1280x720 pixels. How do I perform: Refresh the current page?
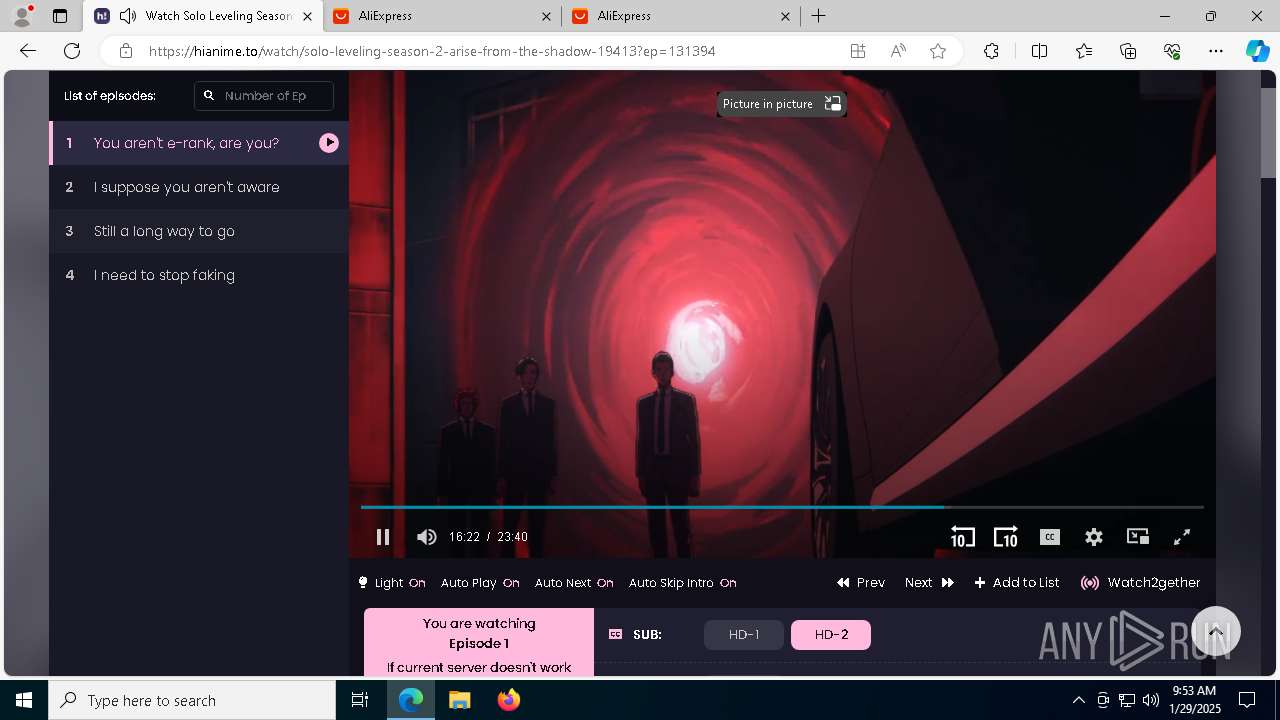point(72,51)
